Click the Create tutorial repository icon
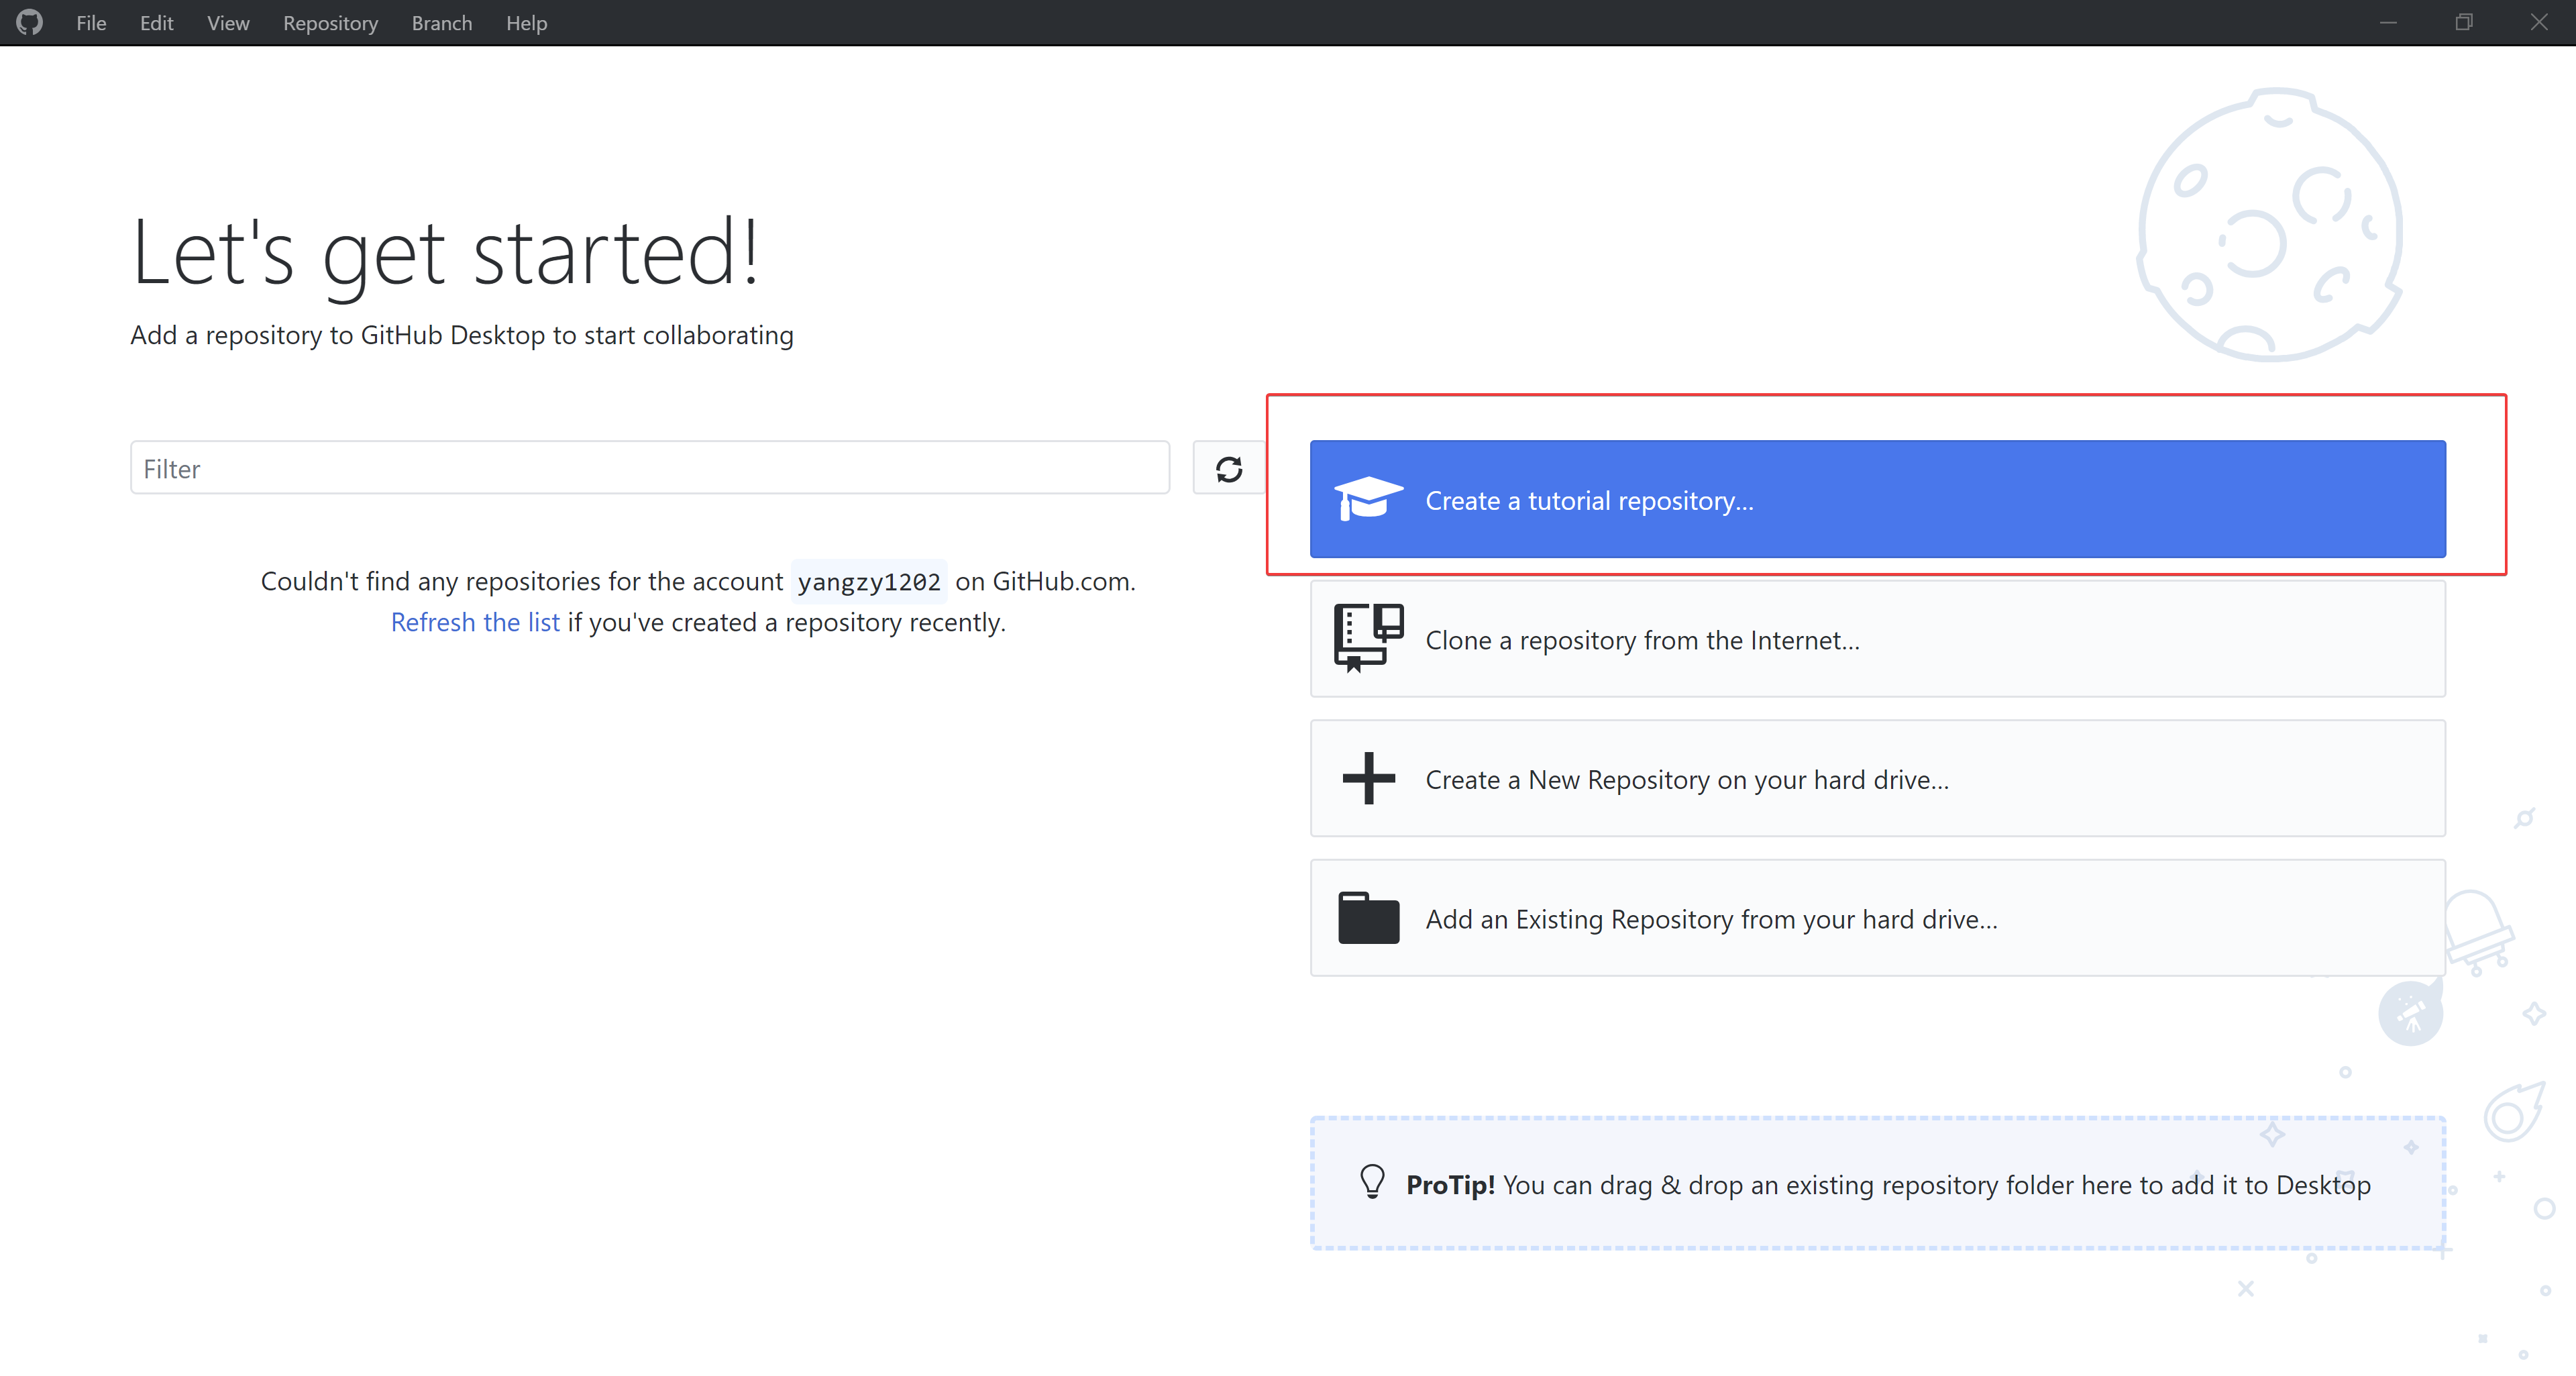 (x=1363, y=499)
